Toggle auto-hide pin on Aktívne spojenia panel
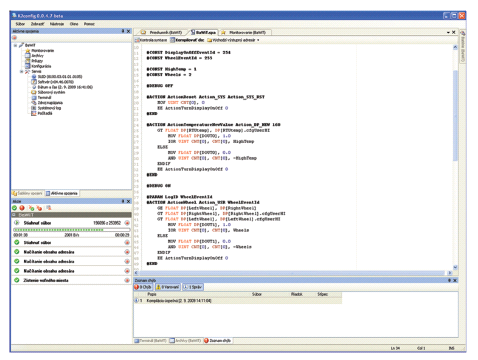 pyautogui.click(x=123, y=31)
